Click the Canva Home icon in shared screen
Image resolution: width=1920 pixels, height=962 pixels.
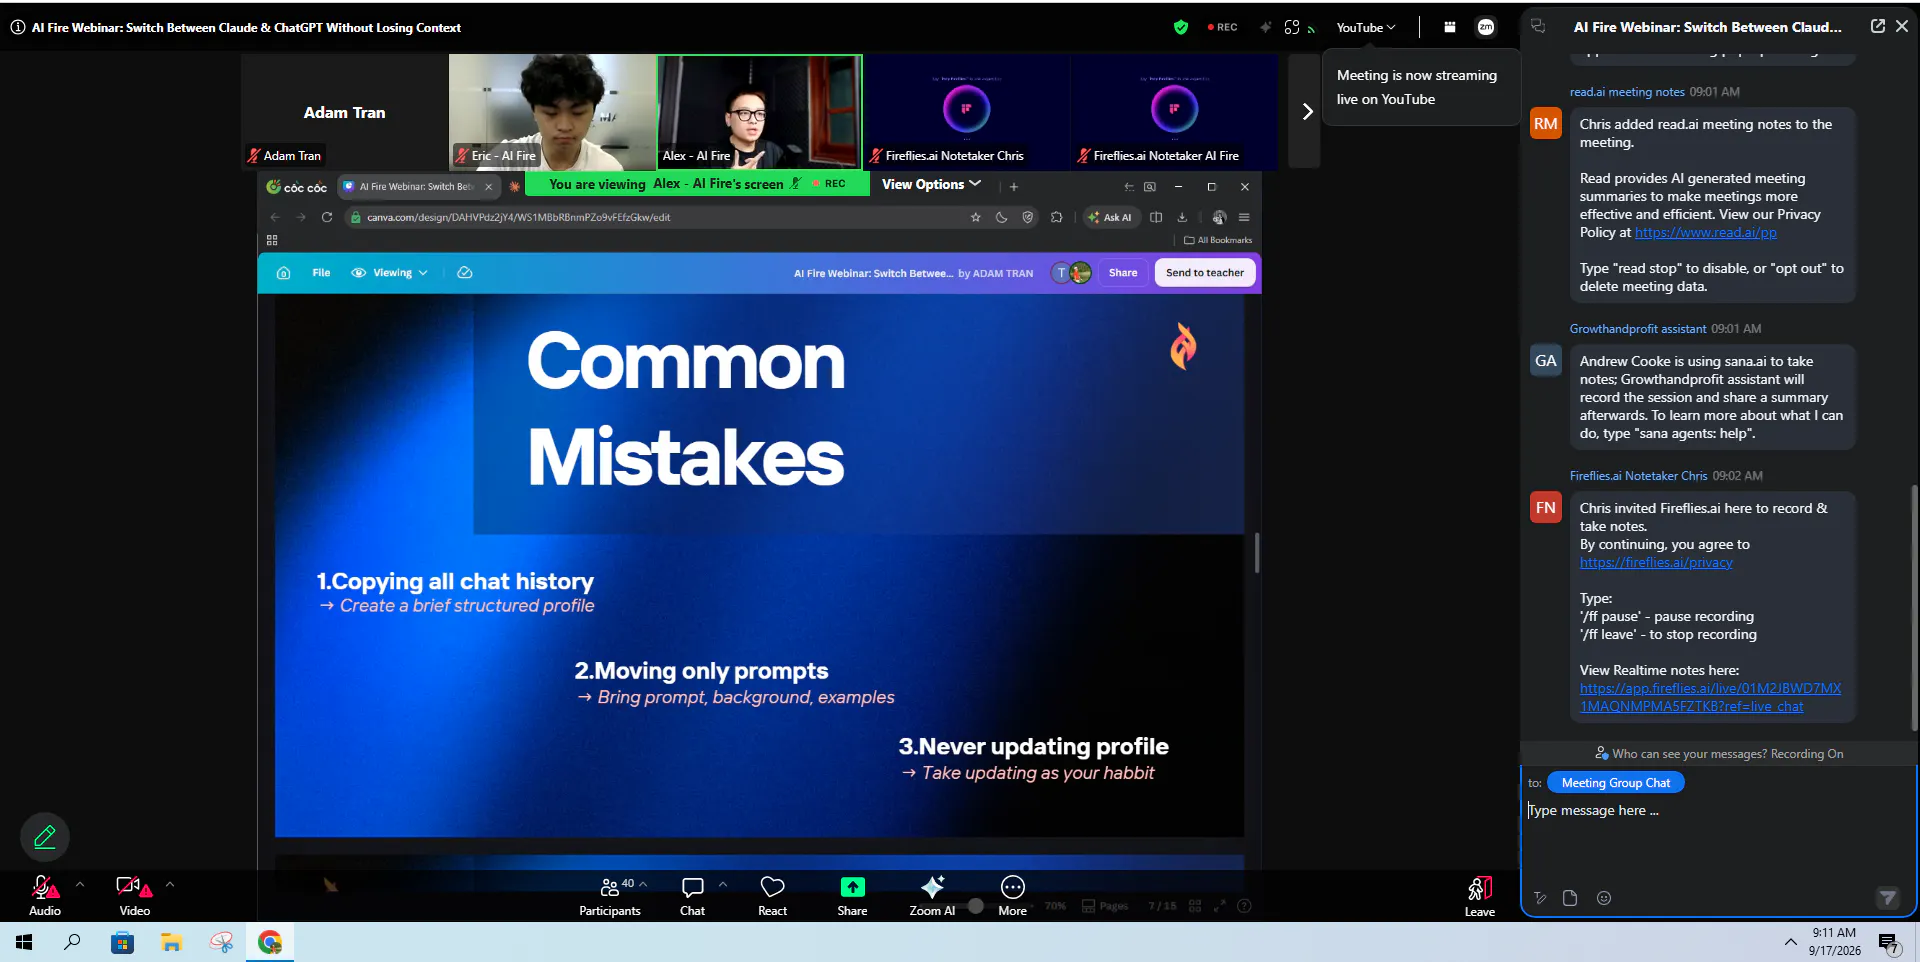click(283, 273)
